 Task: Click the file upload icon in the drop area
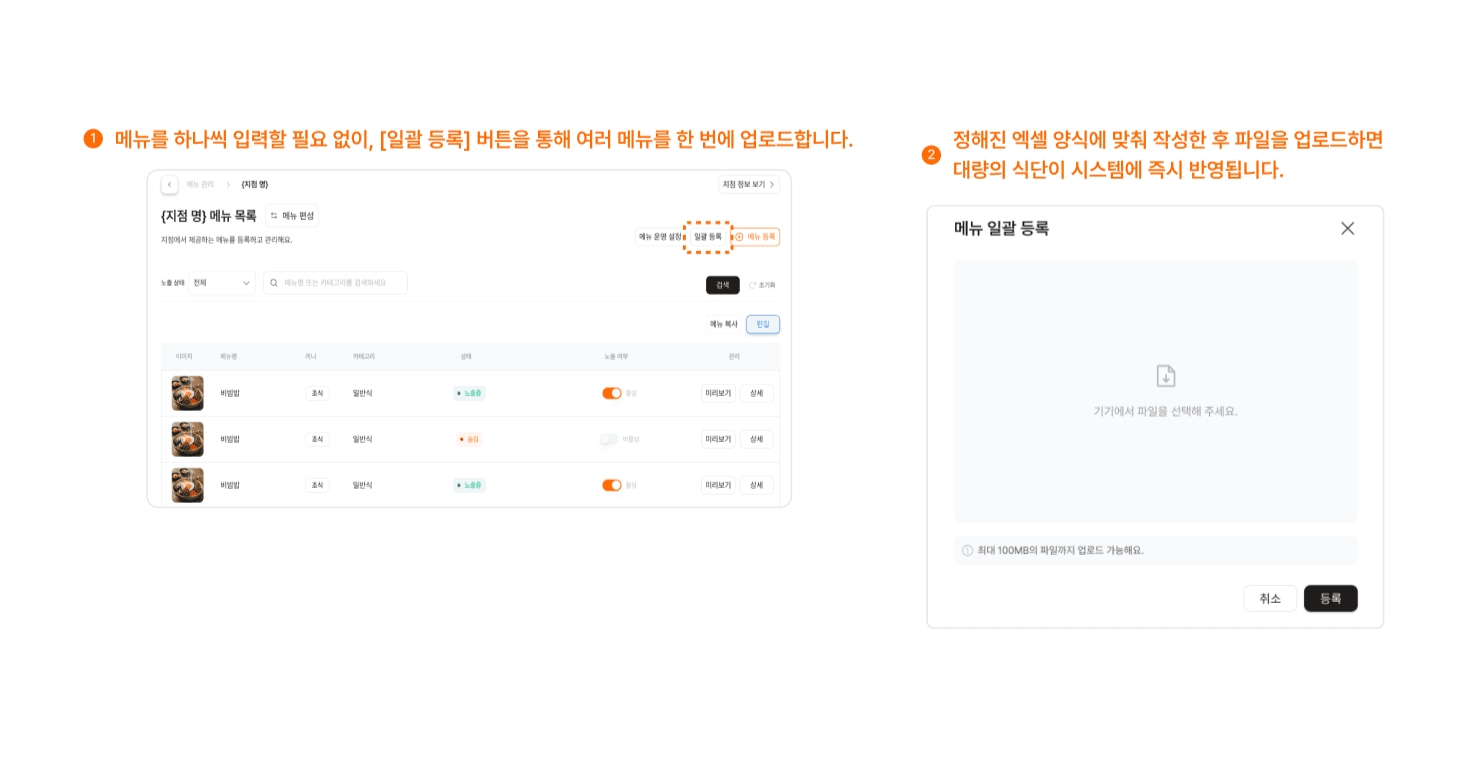tap(1166, 376)
